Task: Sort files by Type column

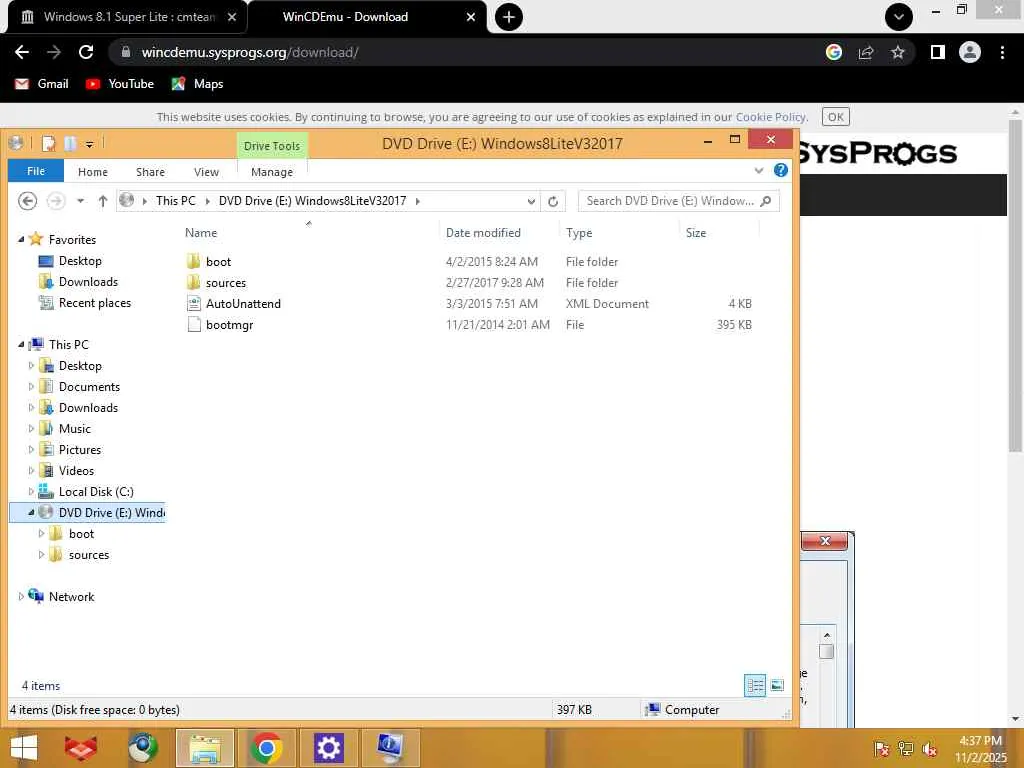Action: pos(579,232)
